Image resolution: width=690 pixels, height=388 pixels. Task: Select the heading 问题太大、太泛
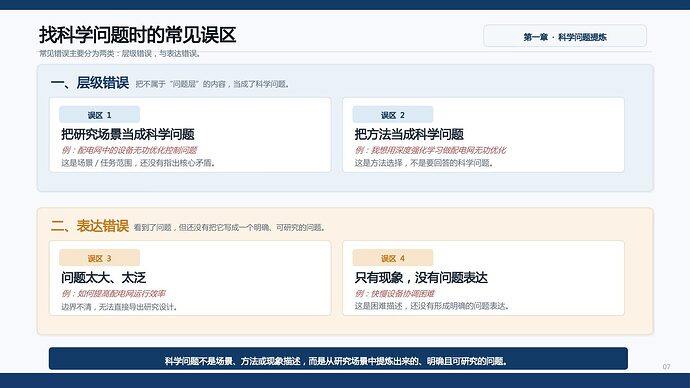[103, 278]
